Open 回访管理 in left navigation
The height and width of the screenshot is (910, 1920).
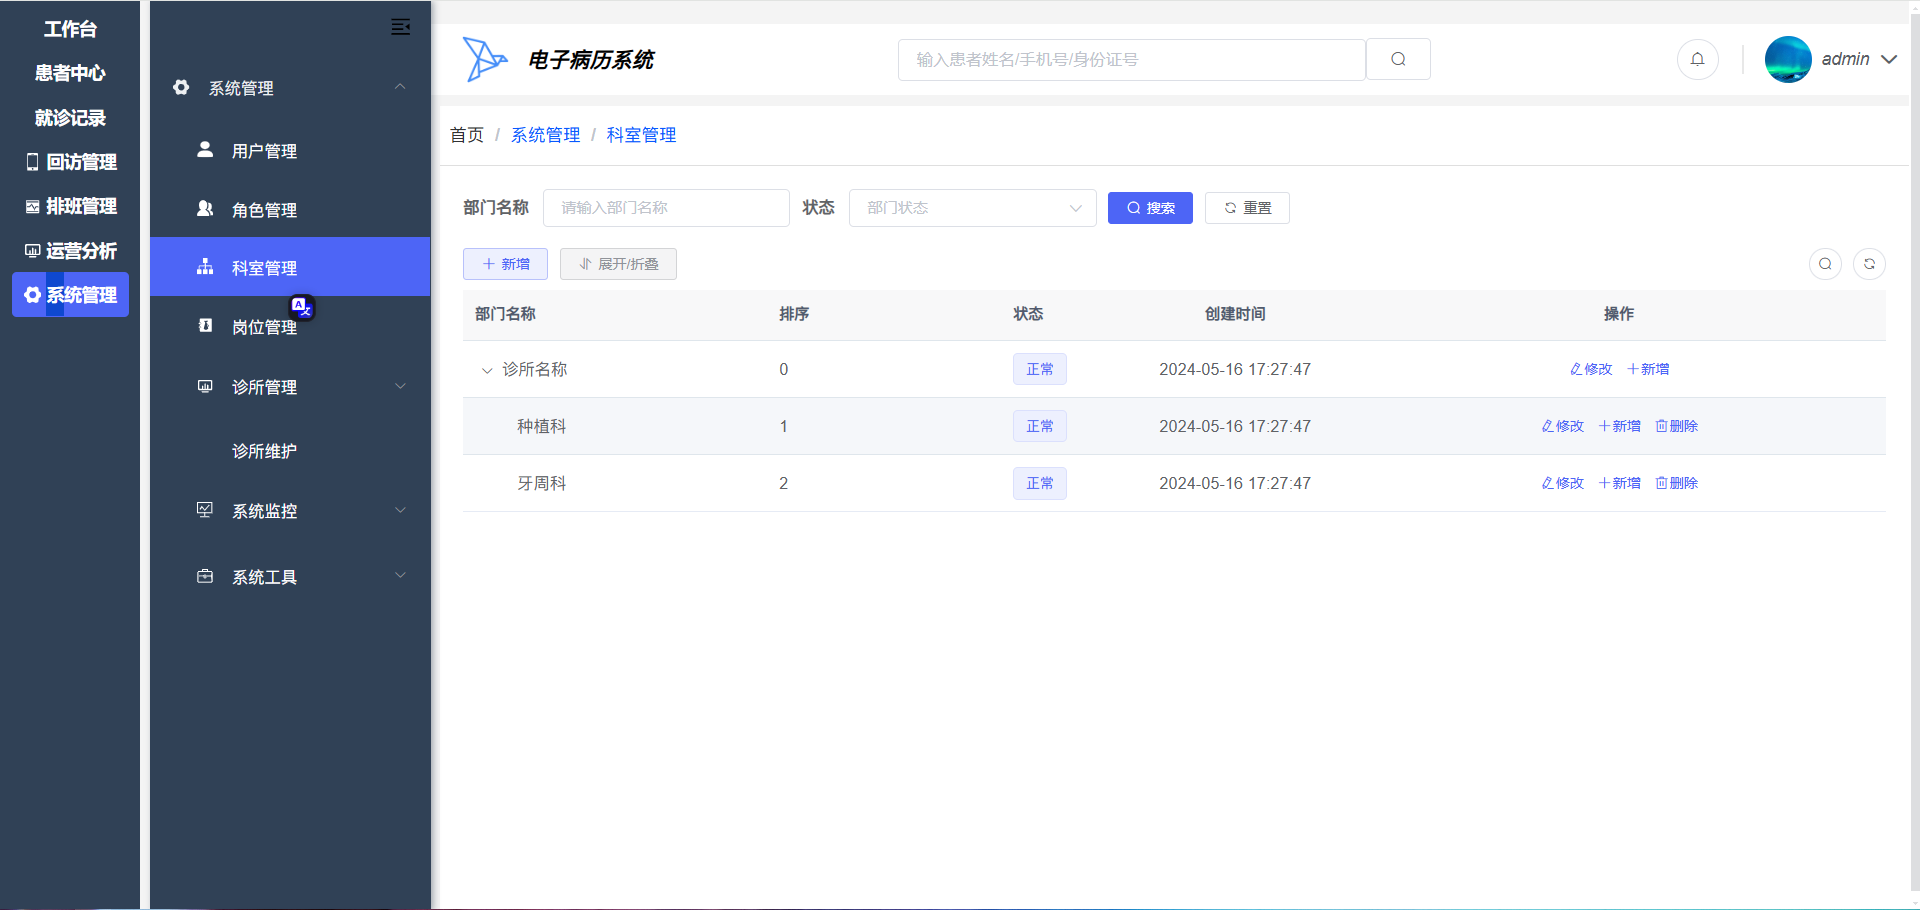click(70, 162)
